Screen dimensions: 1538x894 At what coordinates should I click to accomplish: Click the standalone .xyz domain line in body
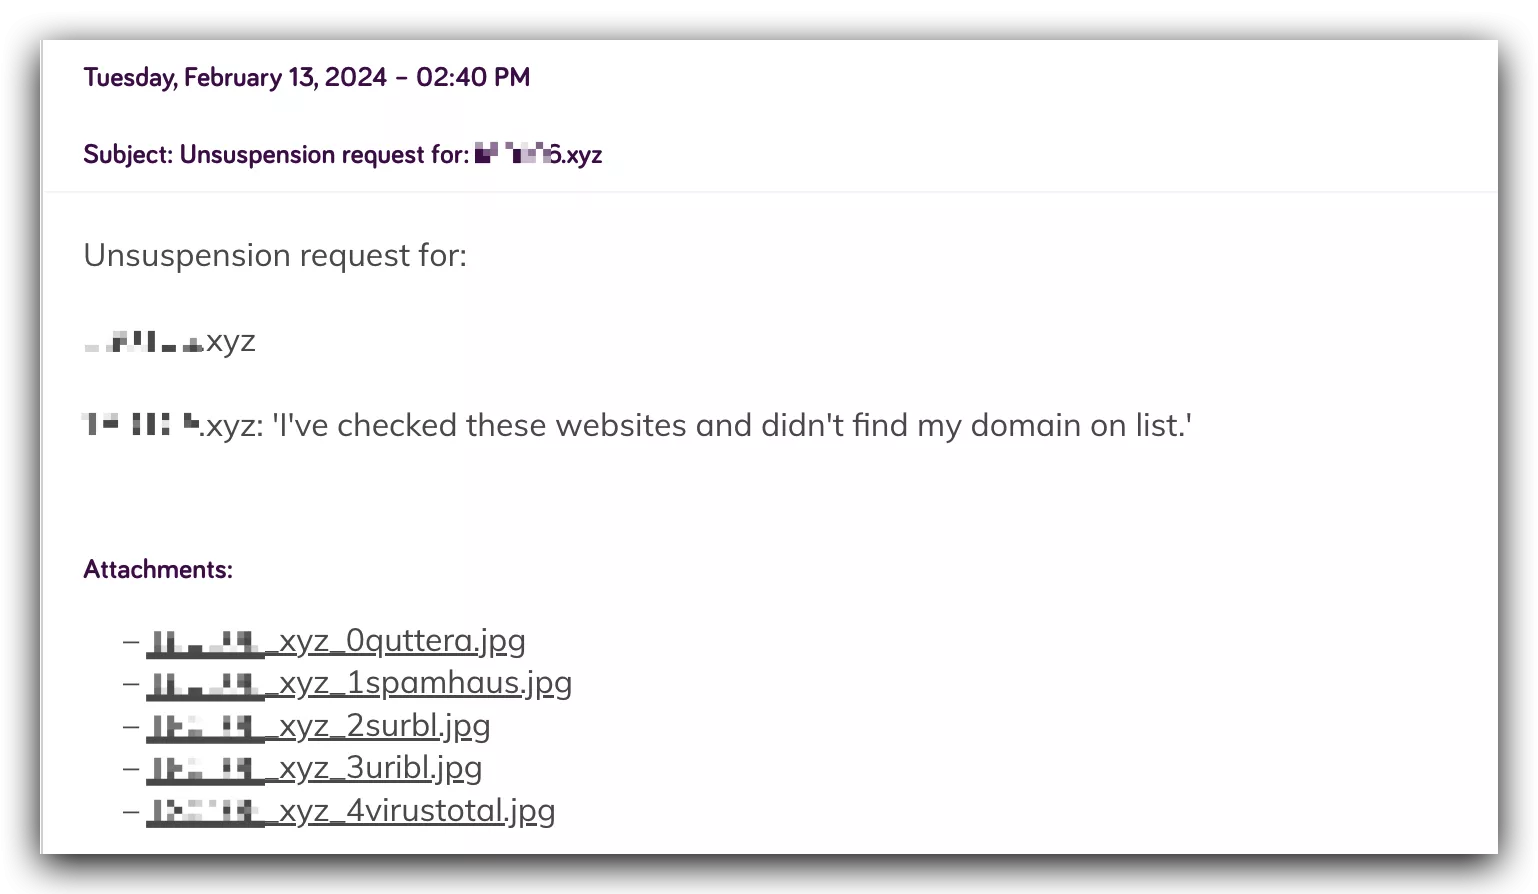[170, 342]
